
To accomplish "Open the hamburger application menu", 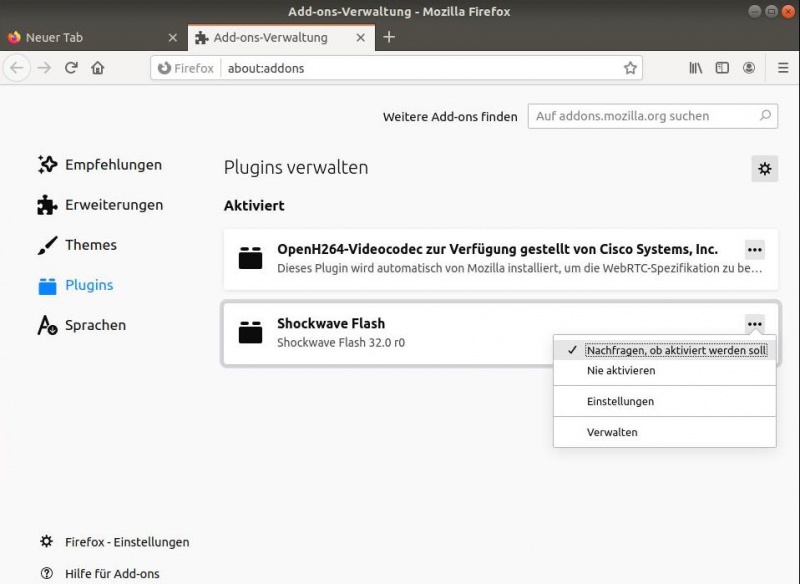I will pos(783,68).
